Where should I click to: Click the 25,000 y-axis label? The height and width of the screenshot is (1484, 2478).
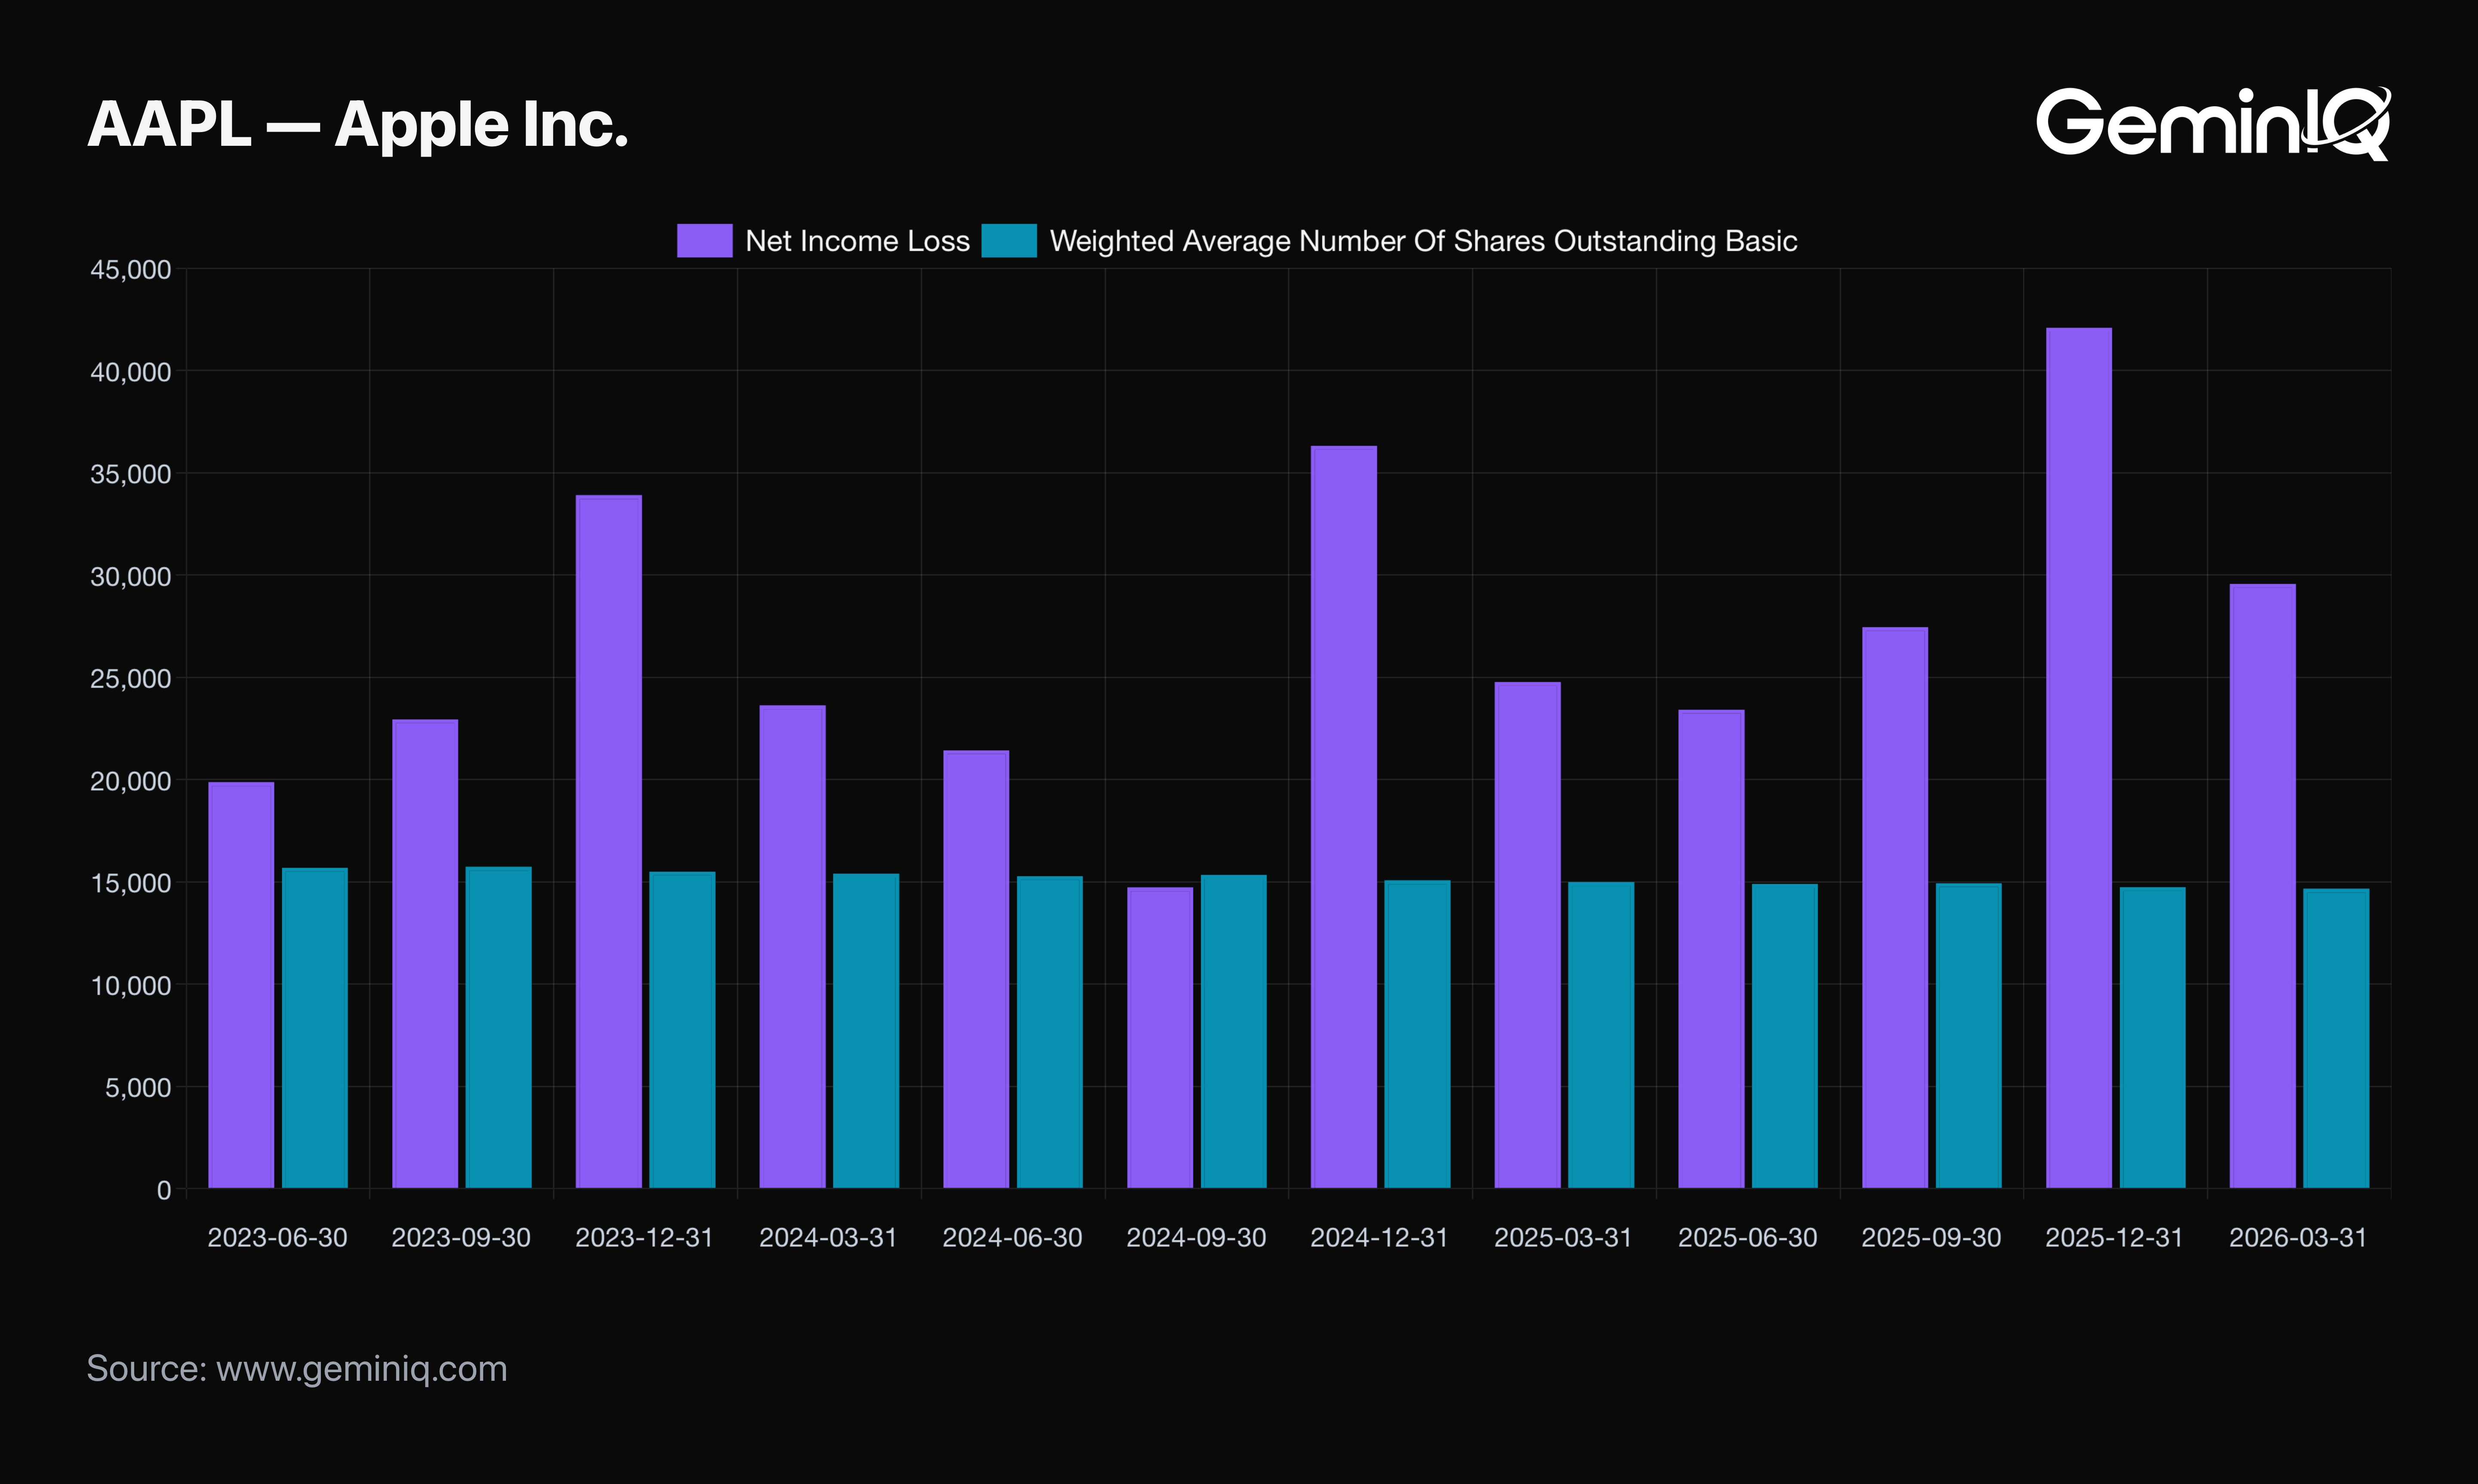[x=131, y=679]
